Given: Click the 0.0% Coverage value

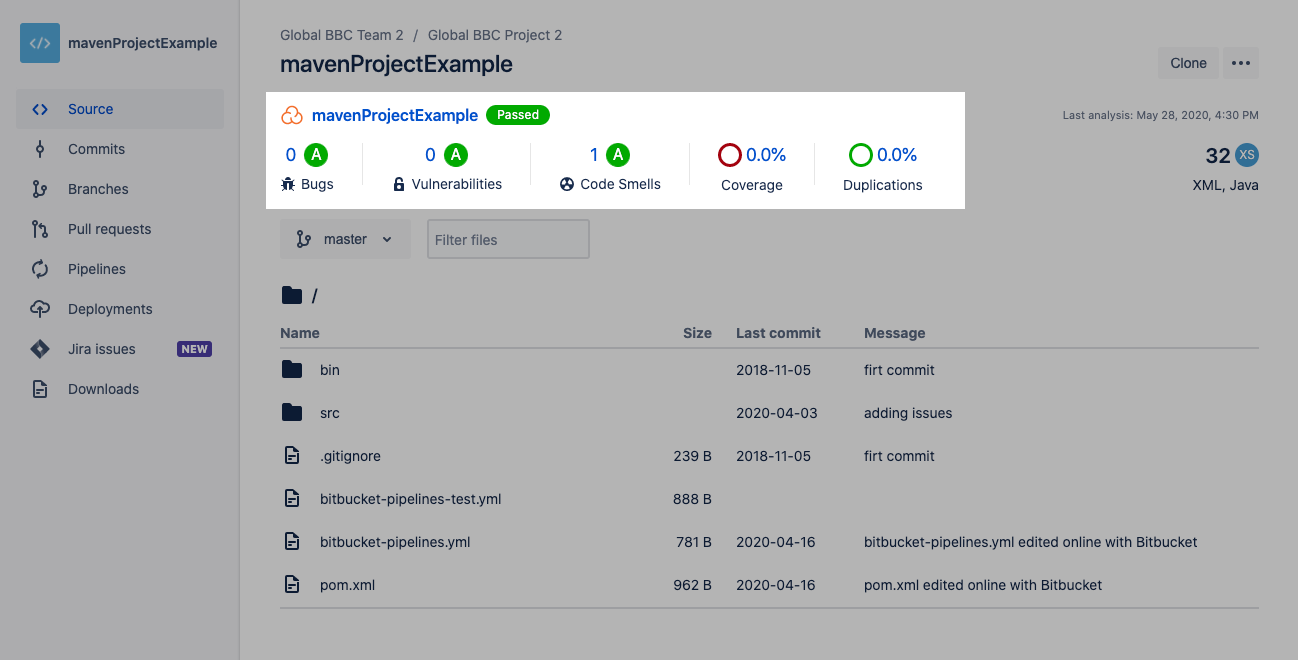Looking at the screenshot, I should [x=766, y=155].
